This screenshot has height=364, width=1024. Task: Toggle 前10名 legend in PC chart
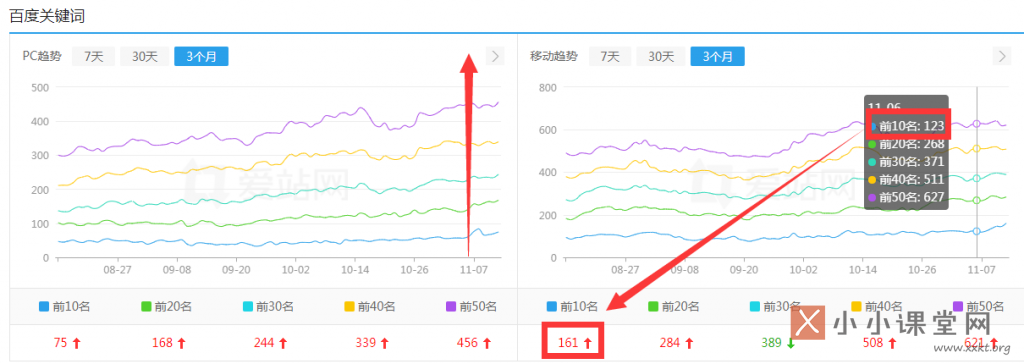pos(64,306)
